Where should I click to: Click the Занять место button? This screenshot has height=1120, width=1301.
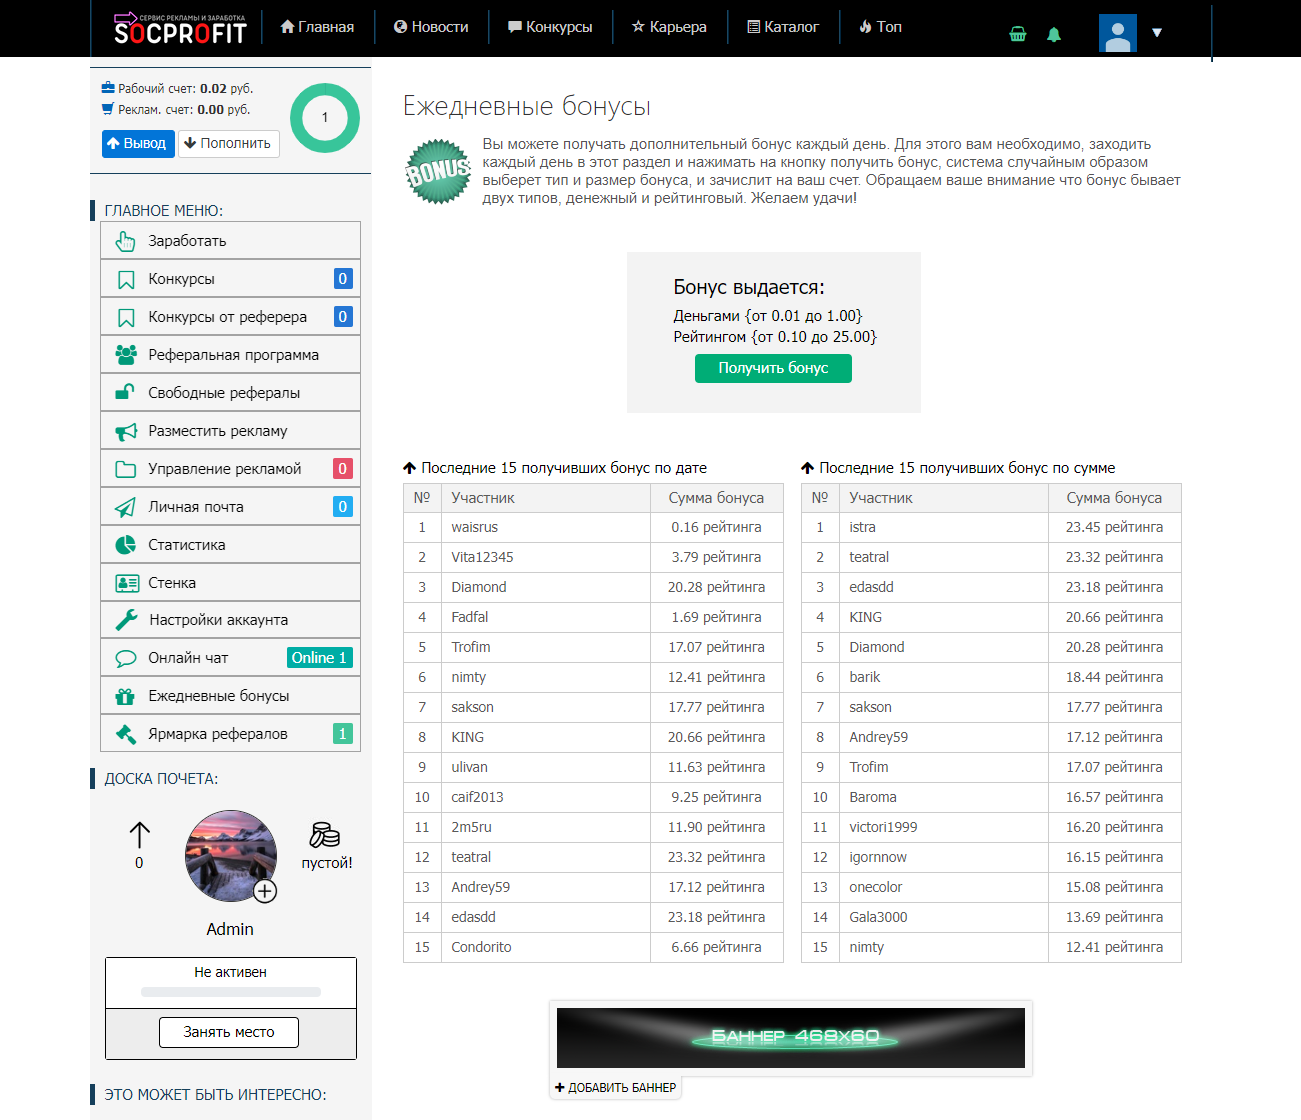click(229, 1032)
